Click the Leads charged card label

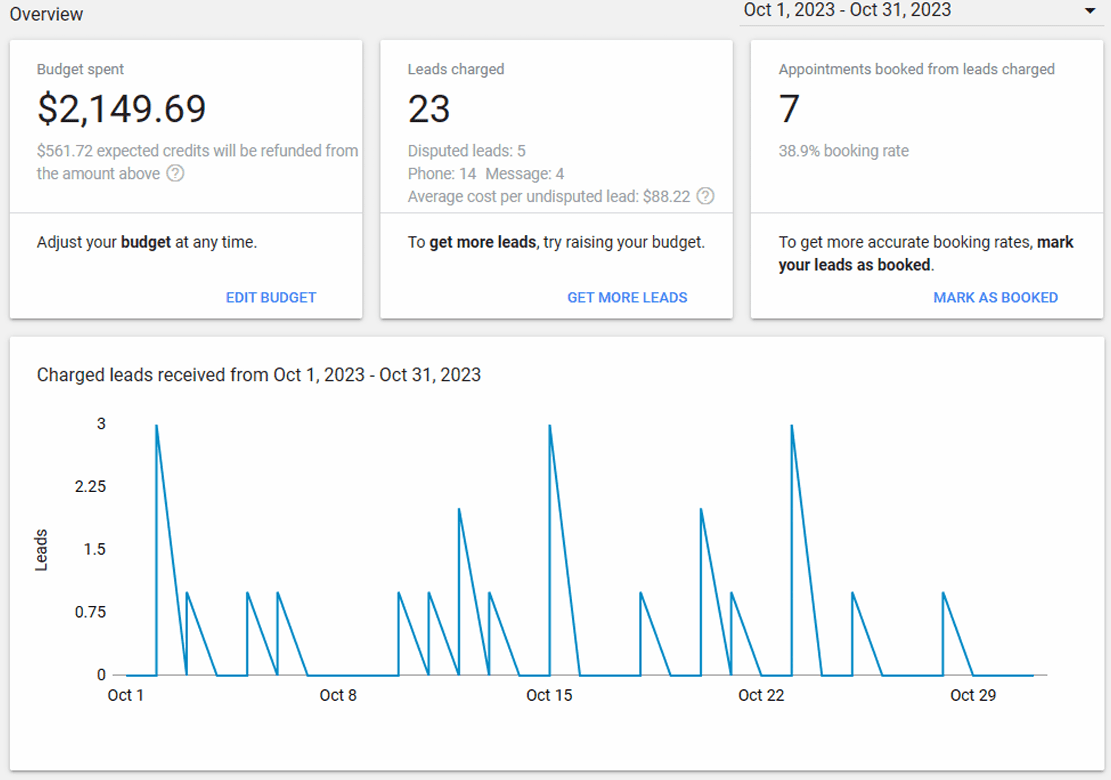tap(456, 69)
